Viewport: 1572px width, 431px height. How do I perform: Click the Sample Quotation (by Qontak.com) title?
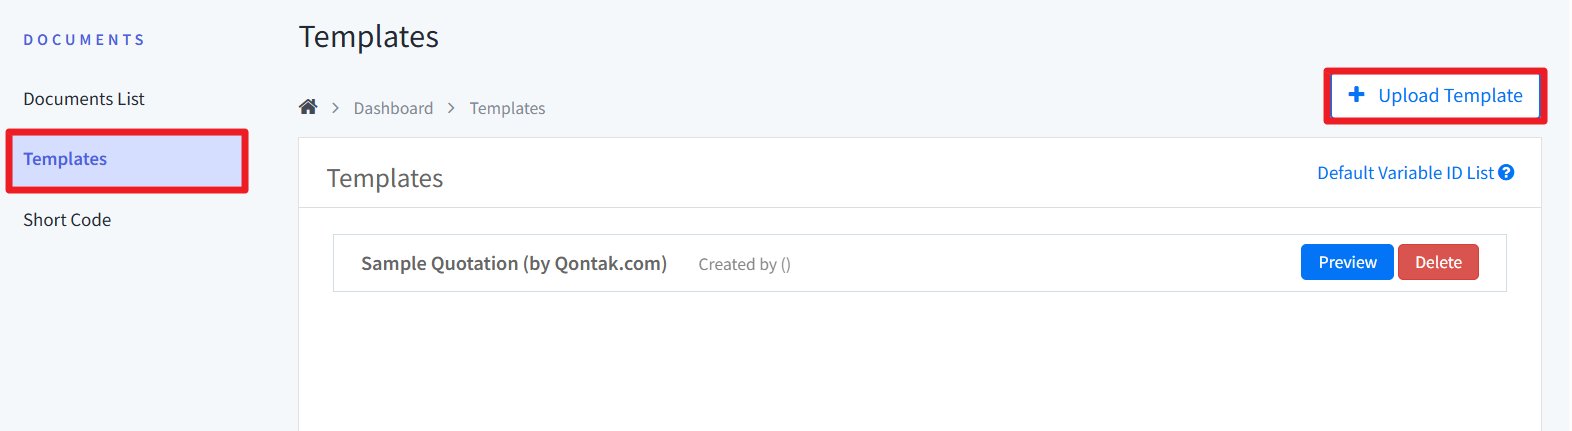(513, 264)
